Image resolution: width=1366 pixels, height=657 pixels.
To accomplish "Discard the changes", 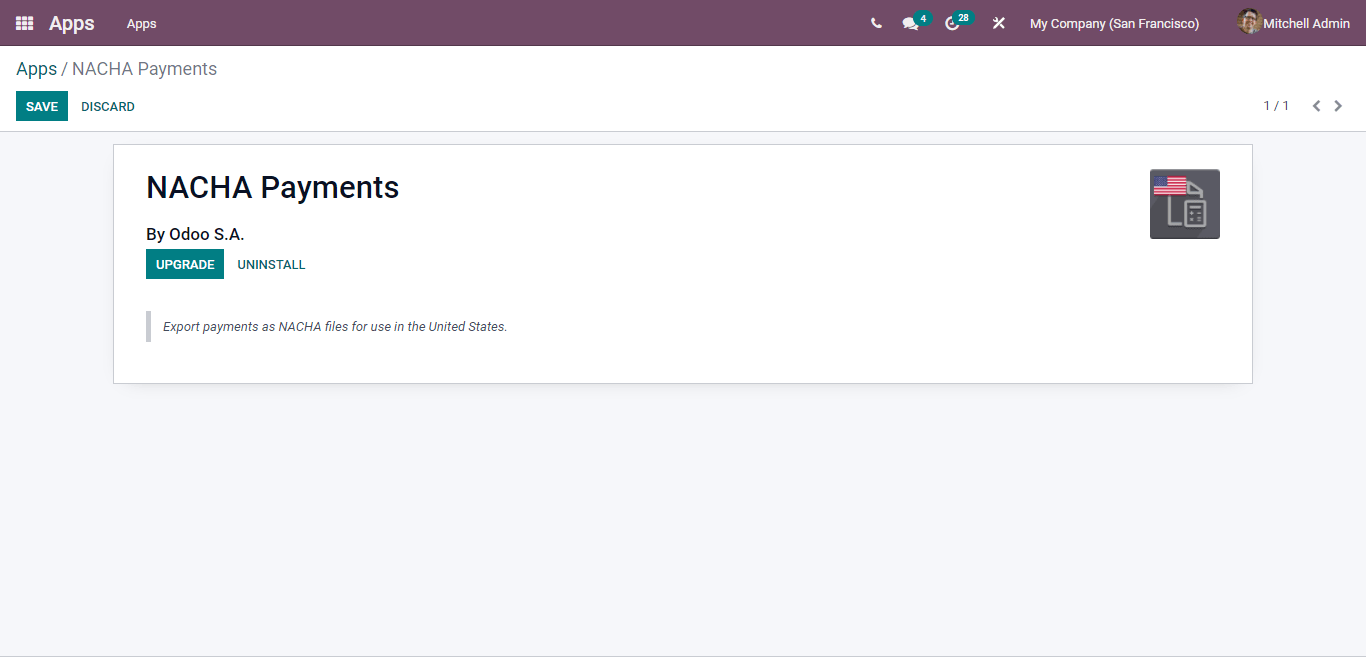I will pyautogui.click(x=108, y=106).
